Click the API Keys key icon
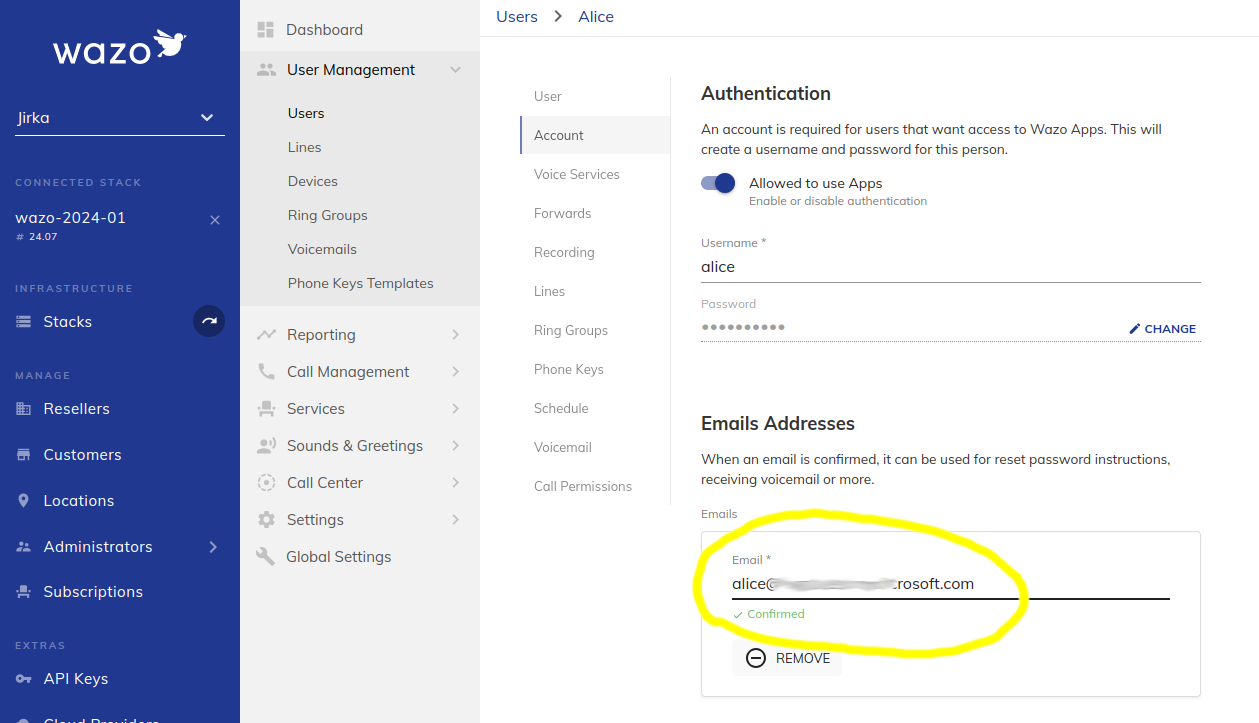 24,679
